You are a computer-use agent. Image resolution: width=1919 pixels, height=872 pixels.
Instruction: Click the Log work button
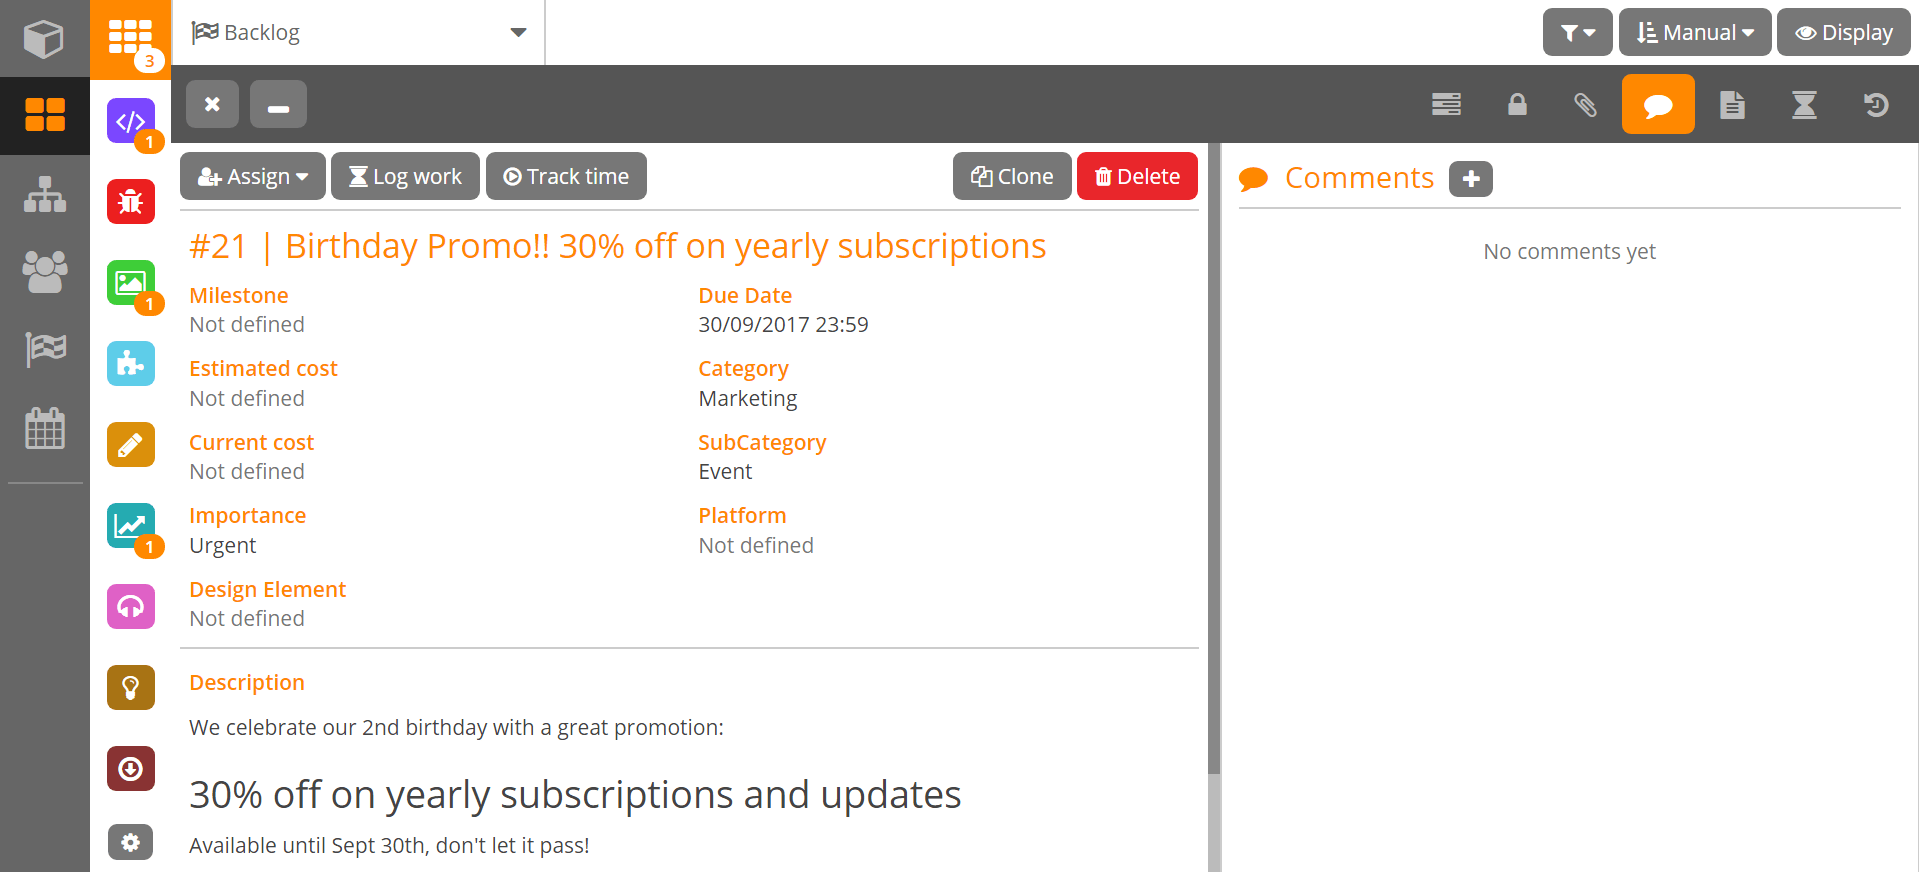(405, 177)
